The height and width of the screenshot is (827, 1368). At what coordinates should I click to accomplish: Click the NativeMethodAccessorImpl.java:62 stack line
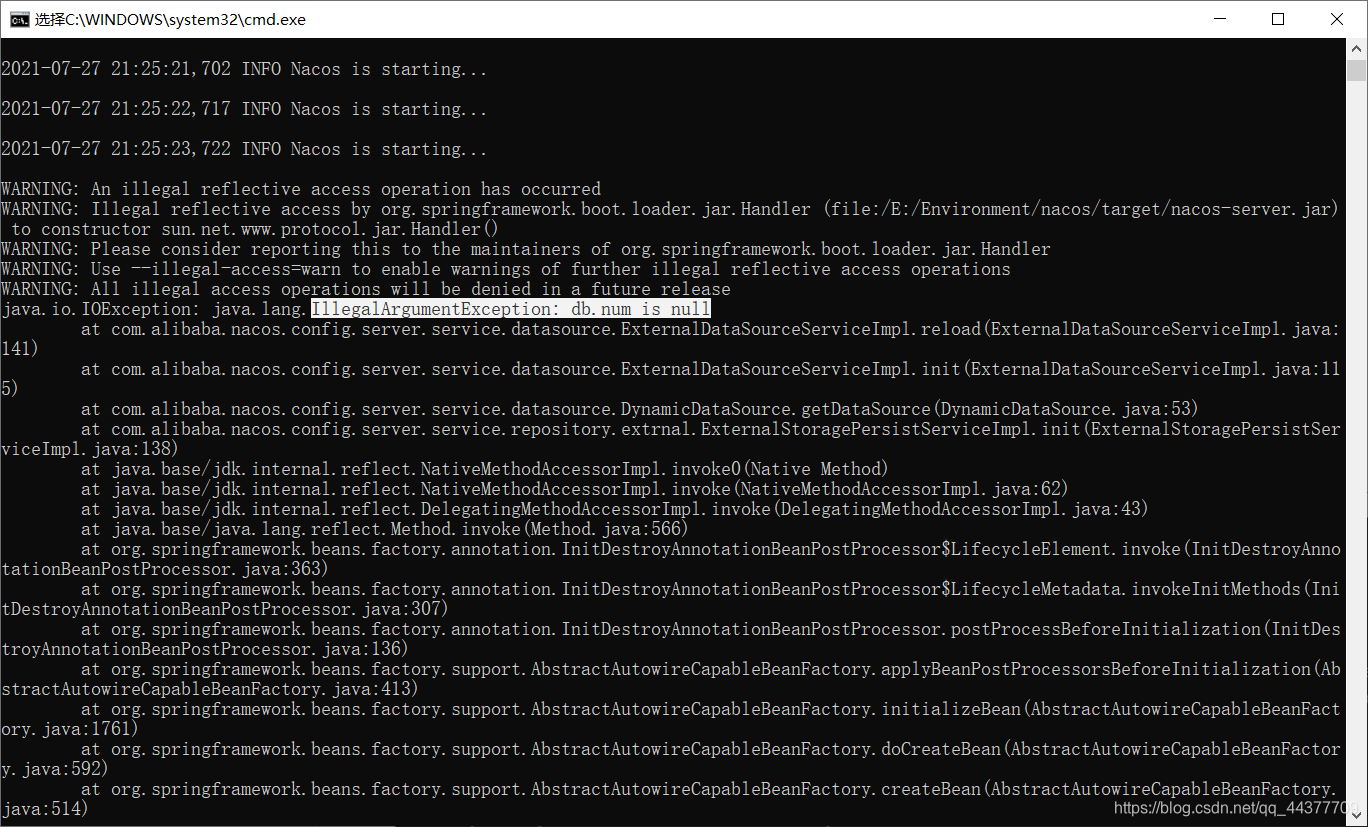point(575,489)
